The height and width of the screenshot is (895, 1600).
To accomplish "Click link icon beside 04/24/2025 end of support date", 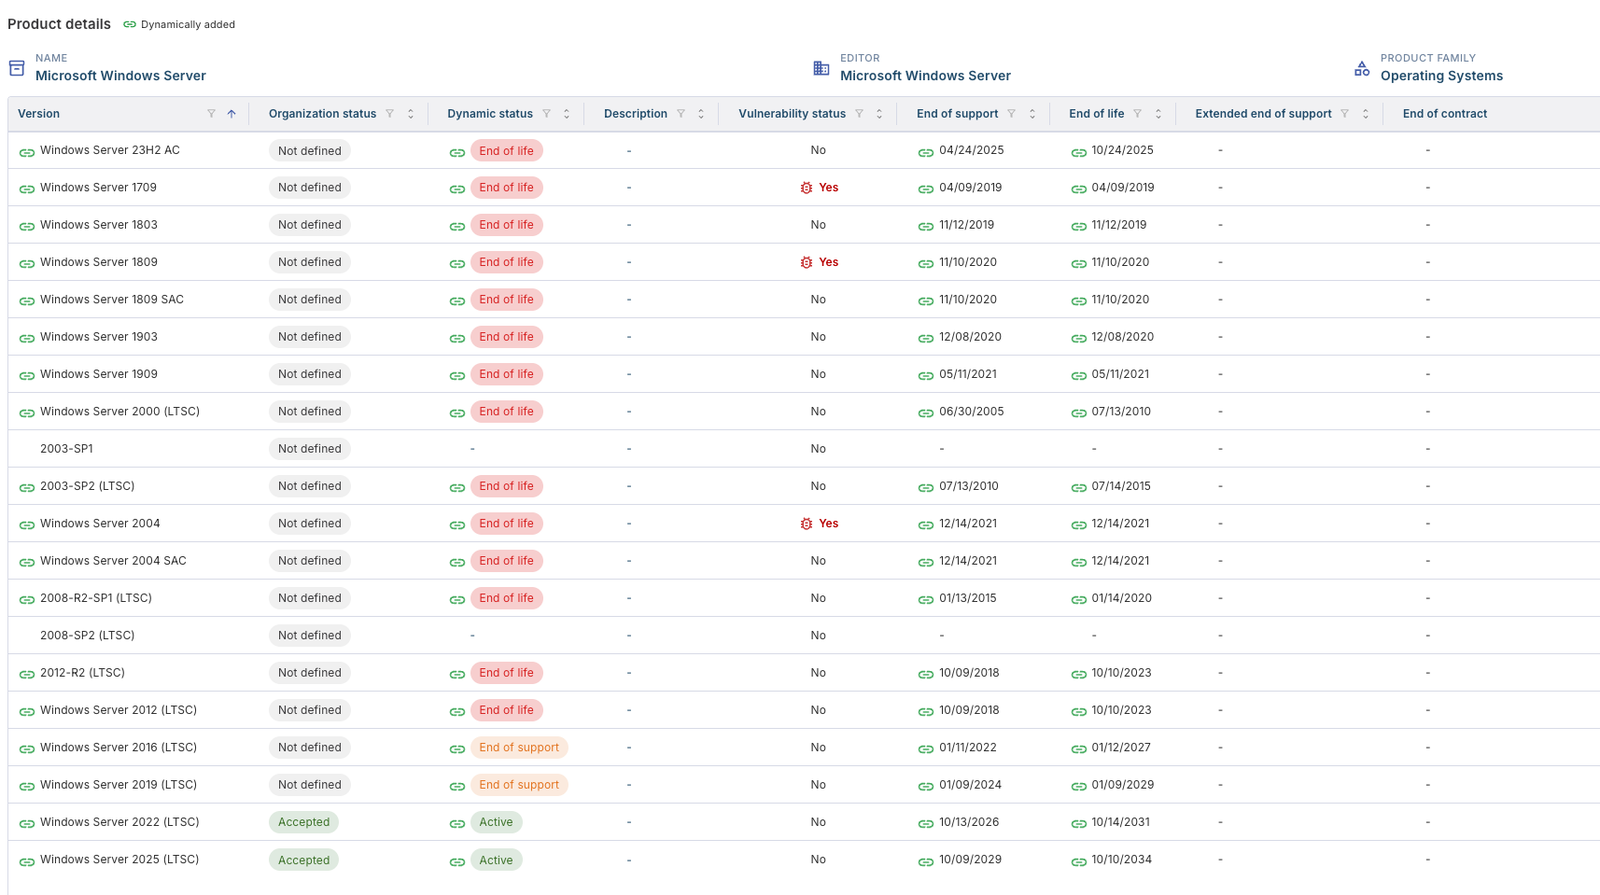I will point(926,152).
